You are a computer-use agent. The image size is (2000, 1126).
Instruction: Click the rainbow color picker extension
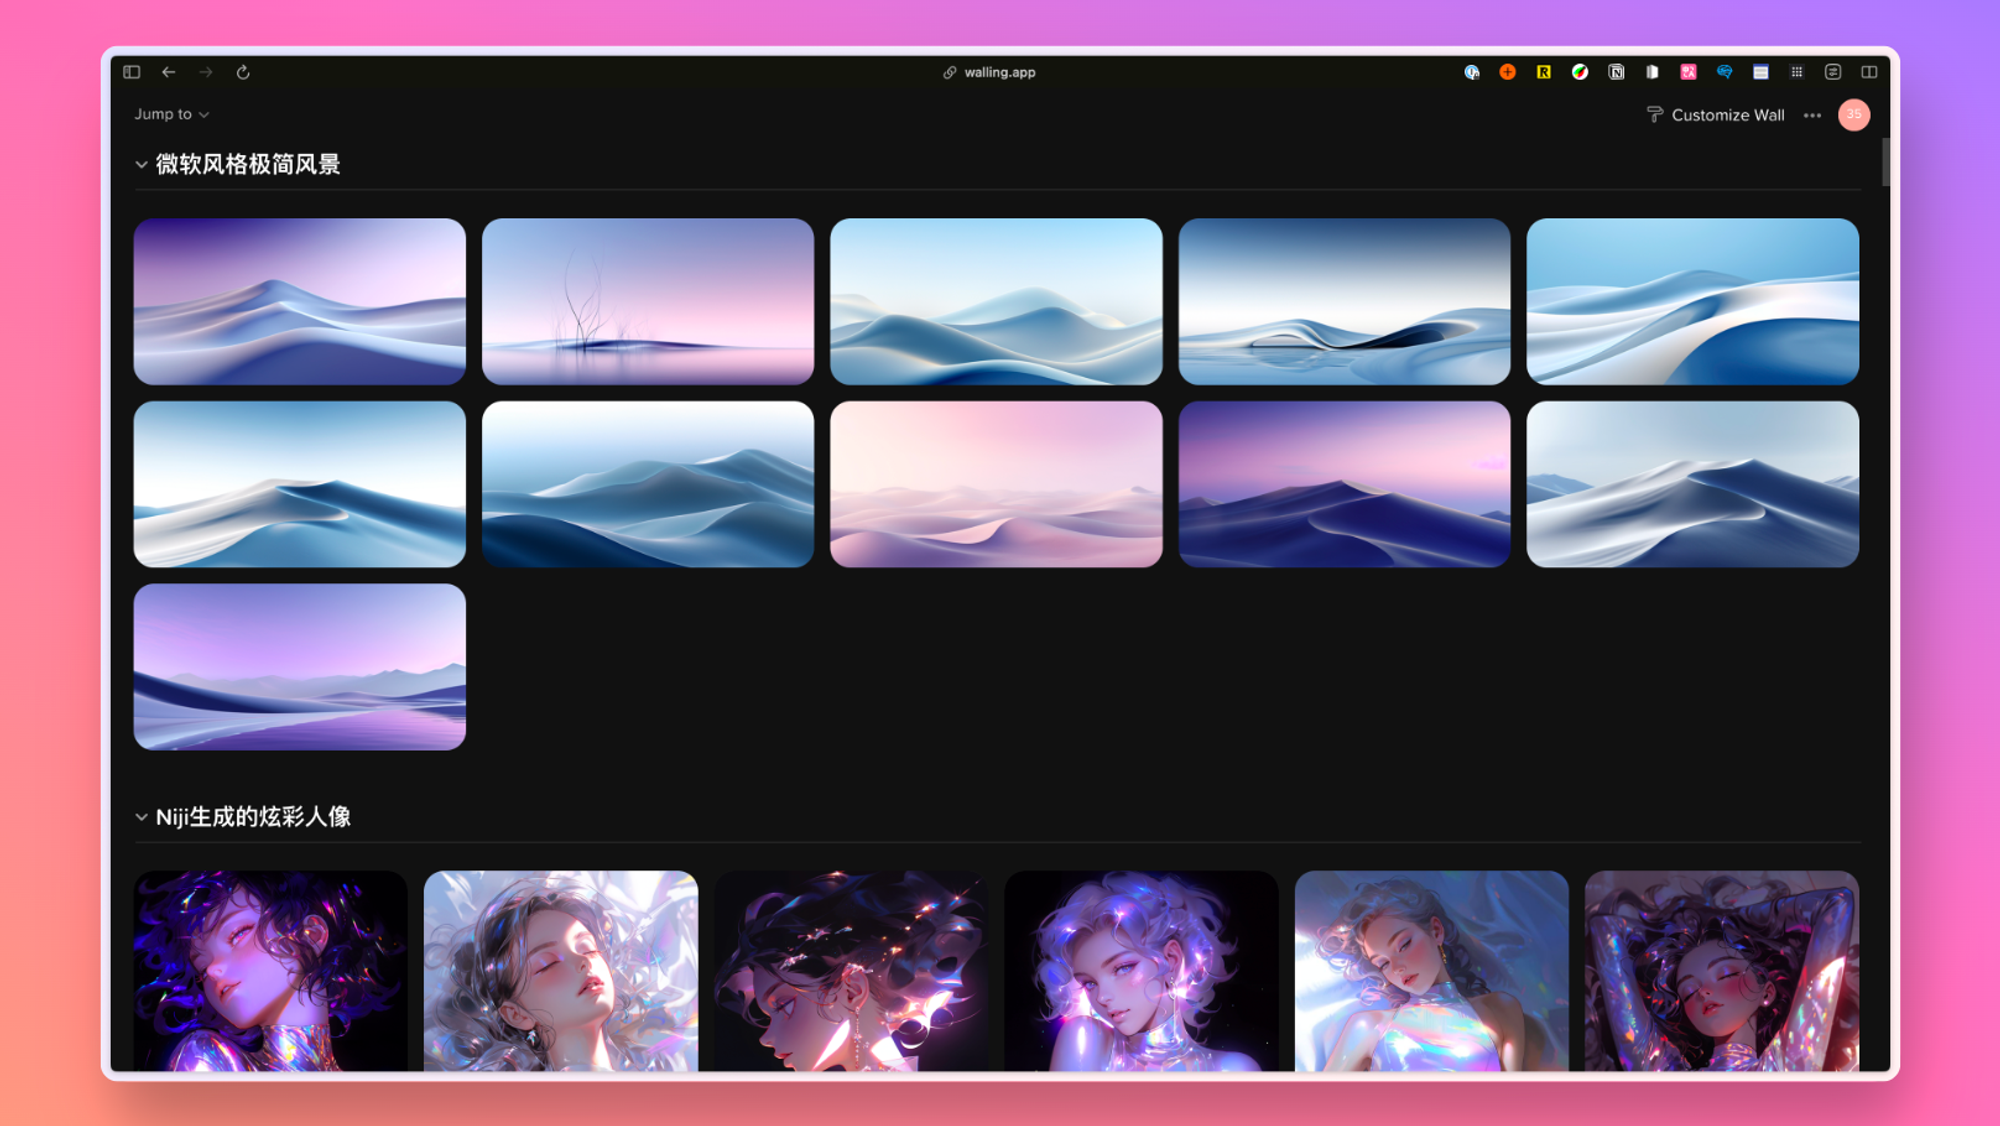click(x=1580, y=72)
